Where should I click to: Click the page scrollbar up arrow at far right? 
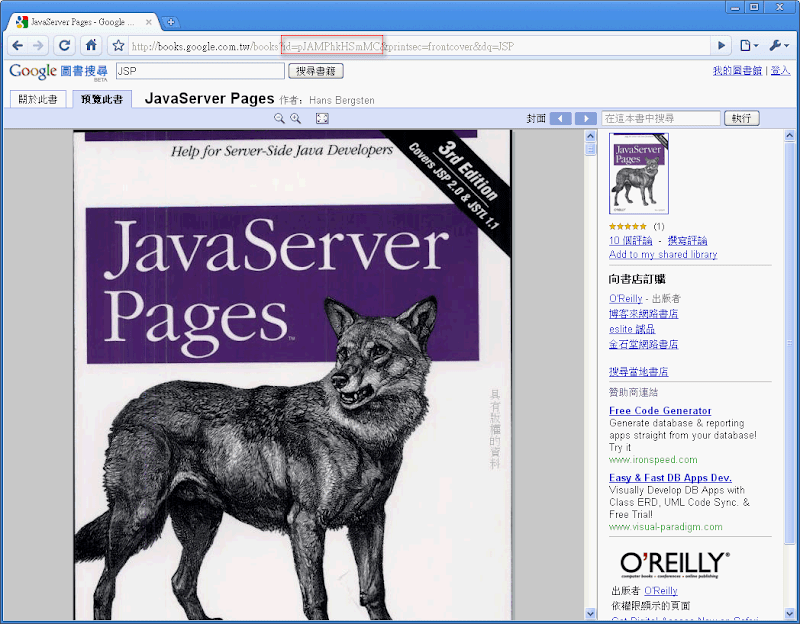789,136
